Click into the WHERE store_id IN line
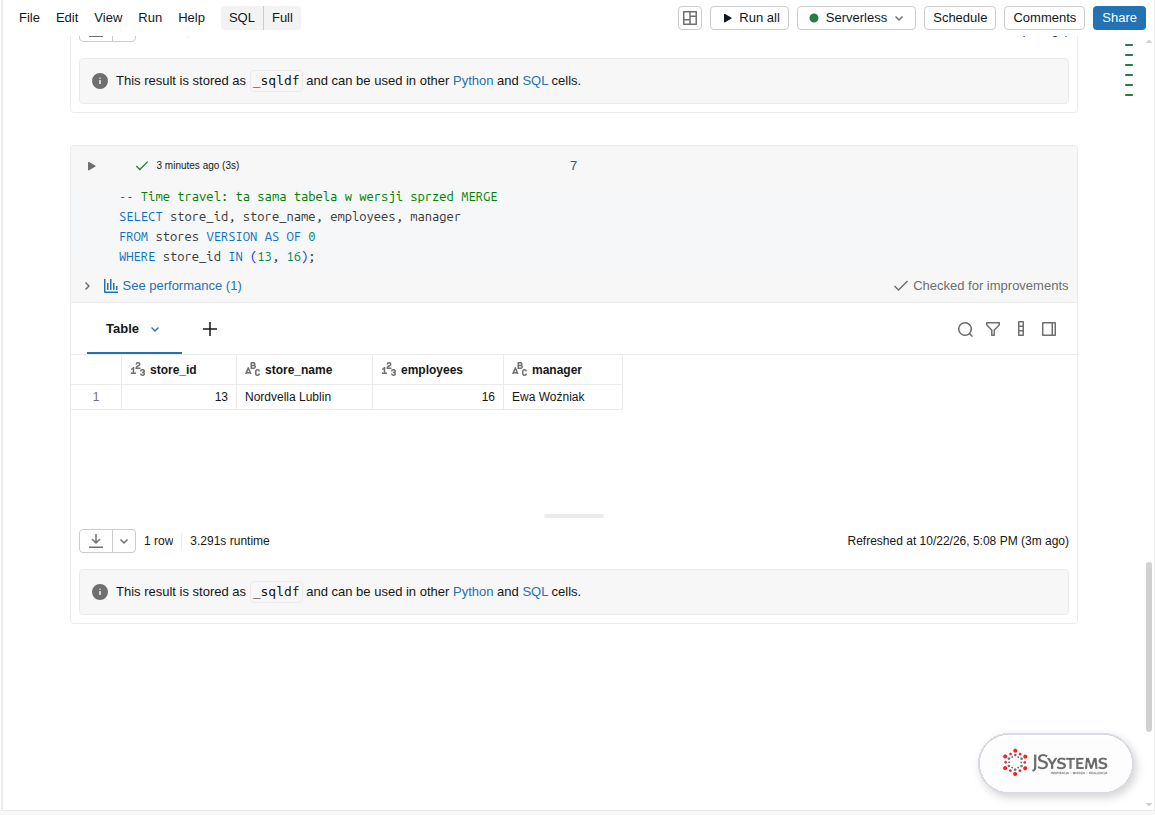1155x815 pixels. click(217, 257)
